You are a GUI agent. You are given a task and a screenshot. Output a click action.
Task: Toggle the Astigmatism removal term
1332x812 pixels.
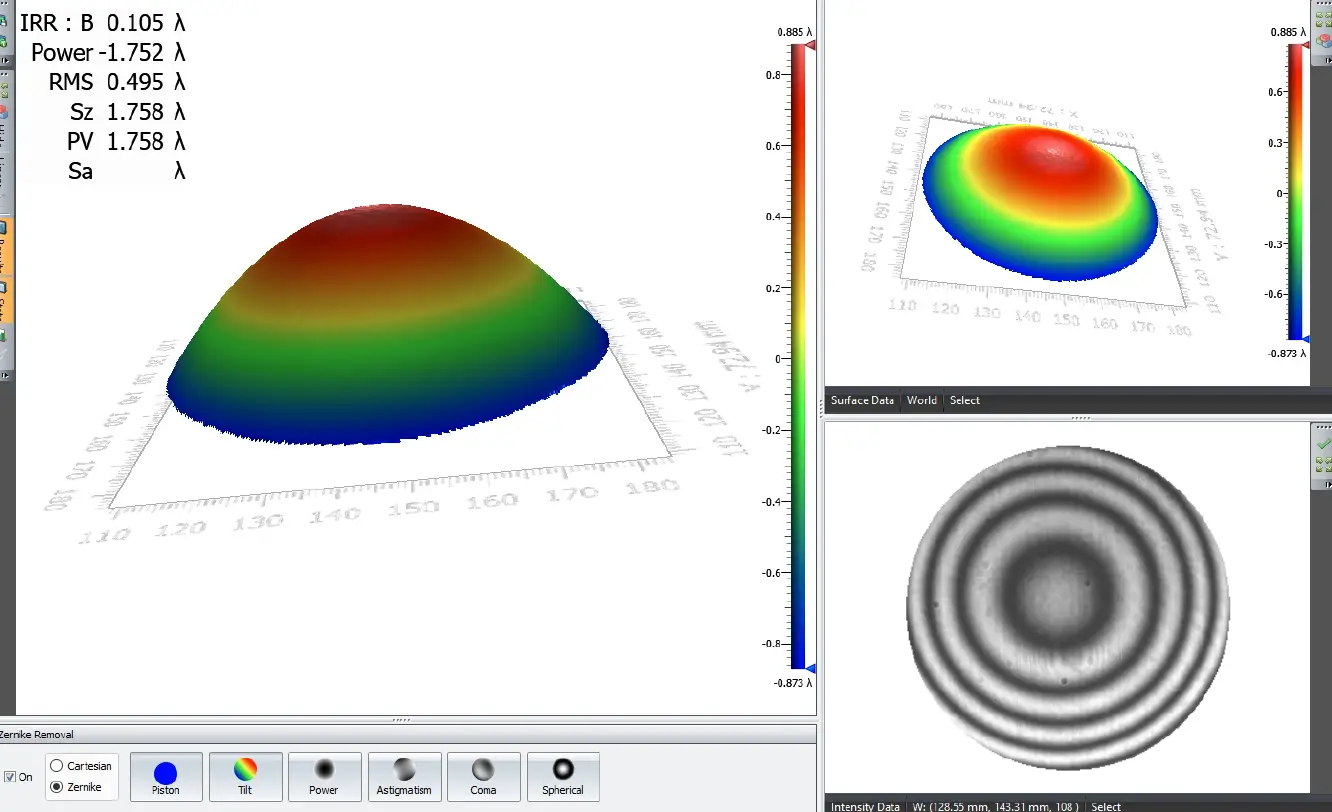(x=404, y=776)
